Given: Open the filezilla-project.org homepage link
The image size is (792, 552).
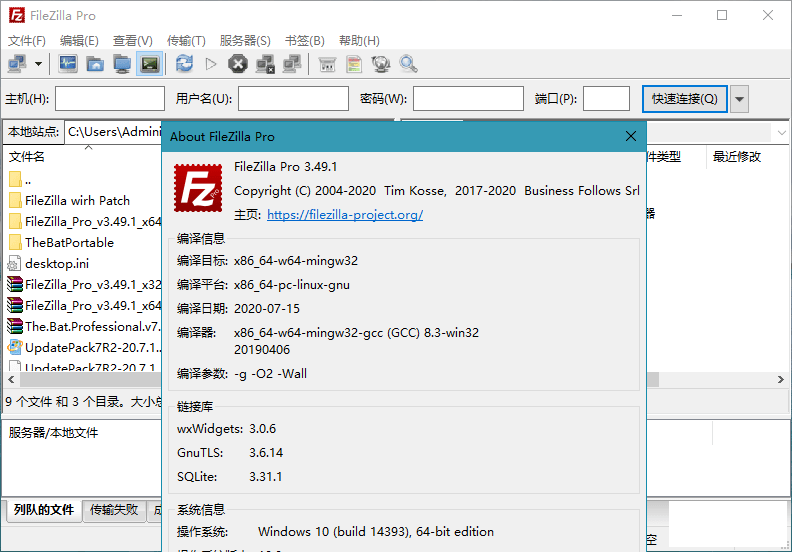Looking at the screenshot, I should click(x=345, y=215).
